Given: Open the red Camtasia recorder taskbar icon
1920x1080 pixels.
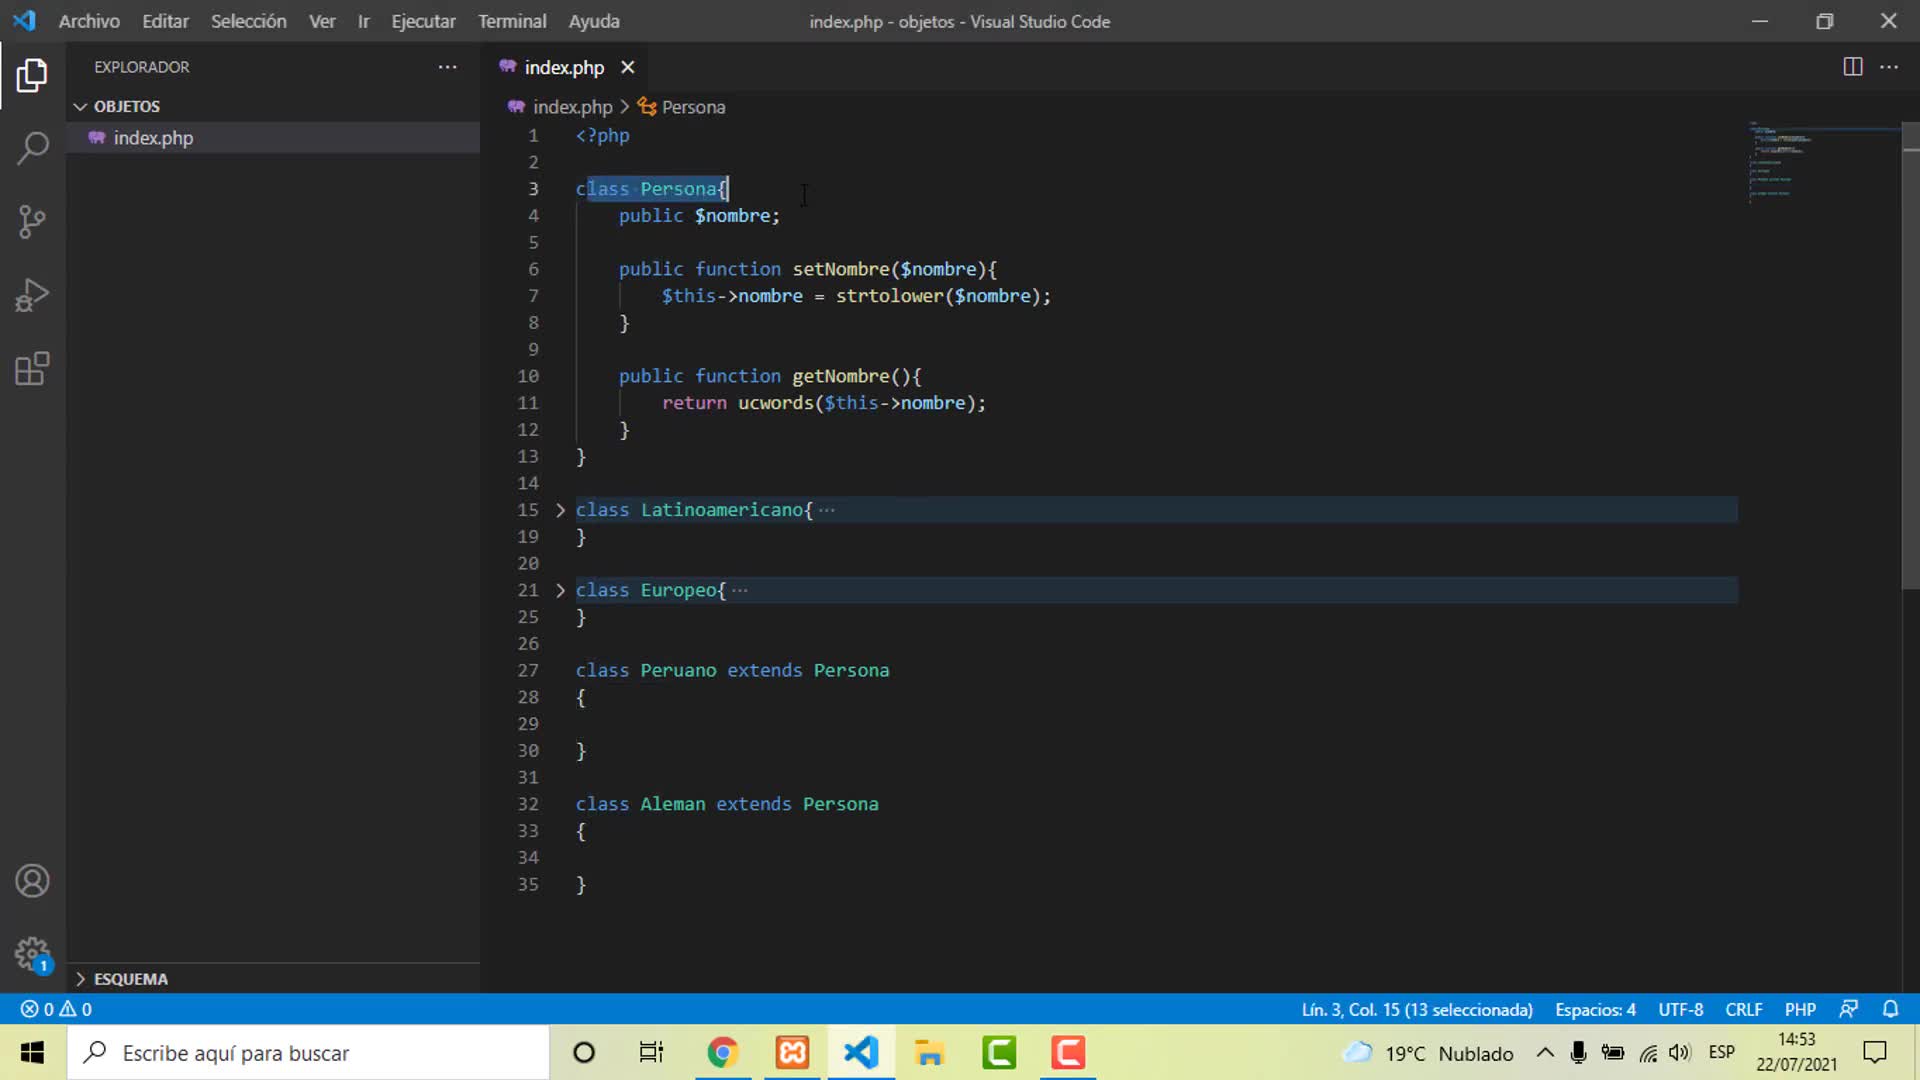Looking at the screenshot, I should coord(1068,1053).
